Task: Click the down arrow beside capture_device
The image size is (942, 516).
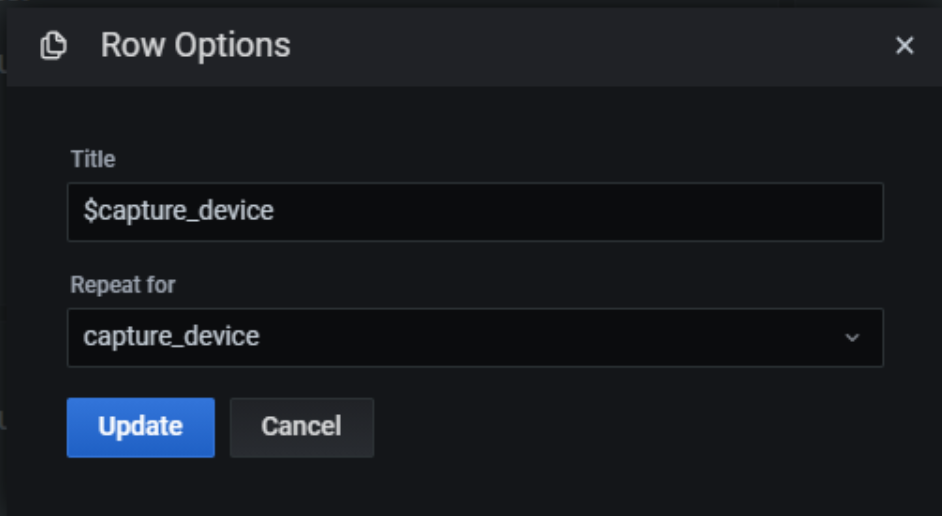Action: pyautogui.click(x=852, y=338)
